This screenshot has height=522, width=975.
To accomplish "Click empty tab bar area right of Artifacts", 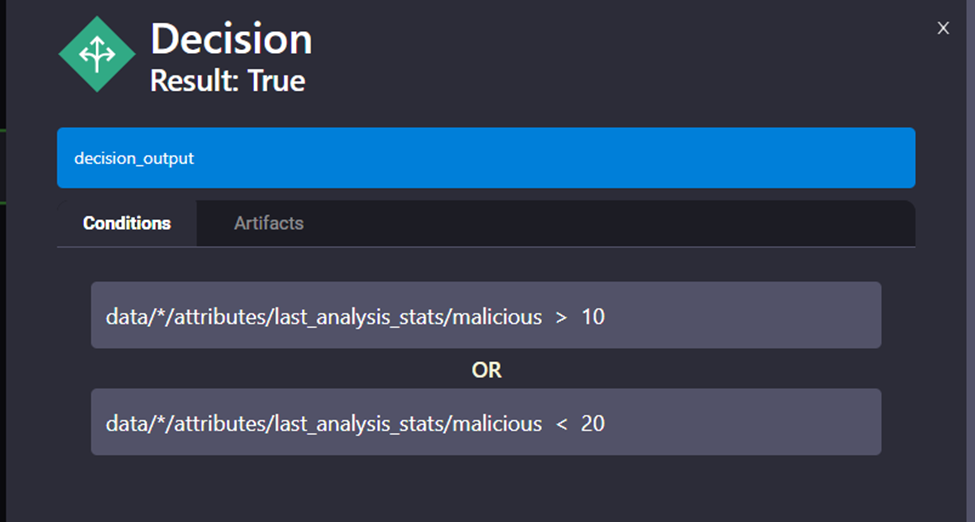I will pos(620,223).
